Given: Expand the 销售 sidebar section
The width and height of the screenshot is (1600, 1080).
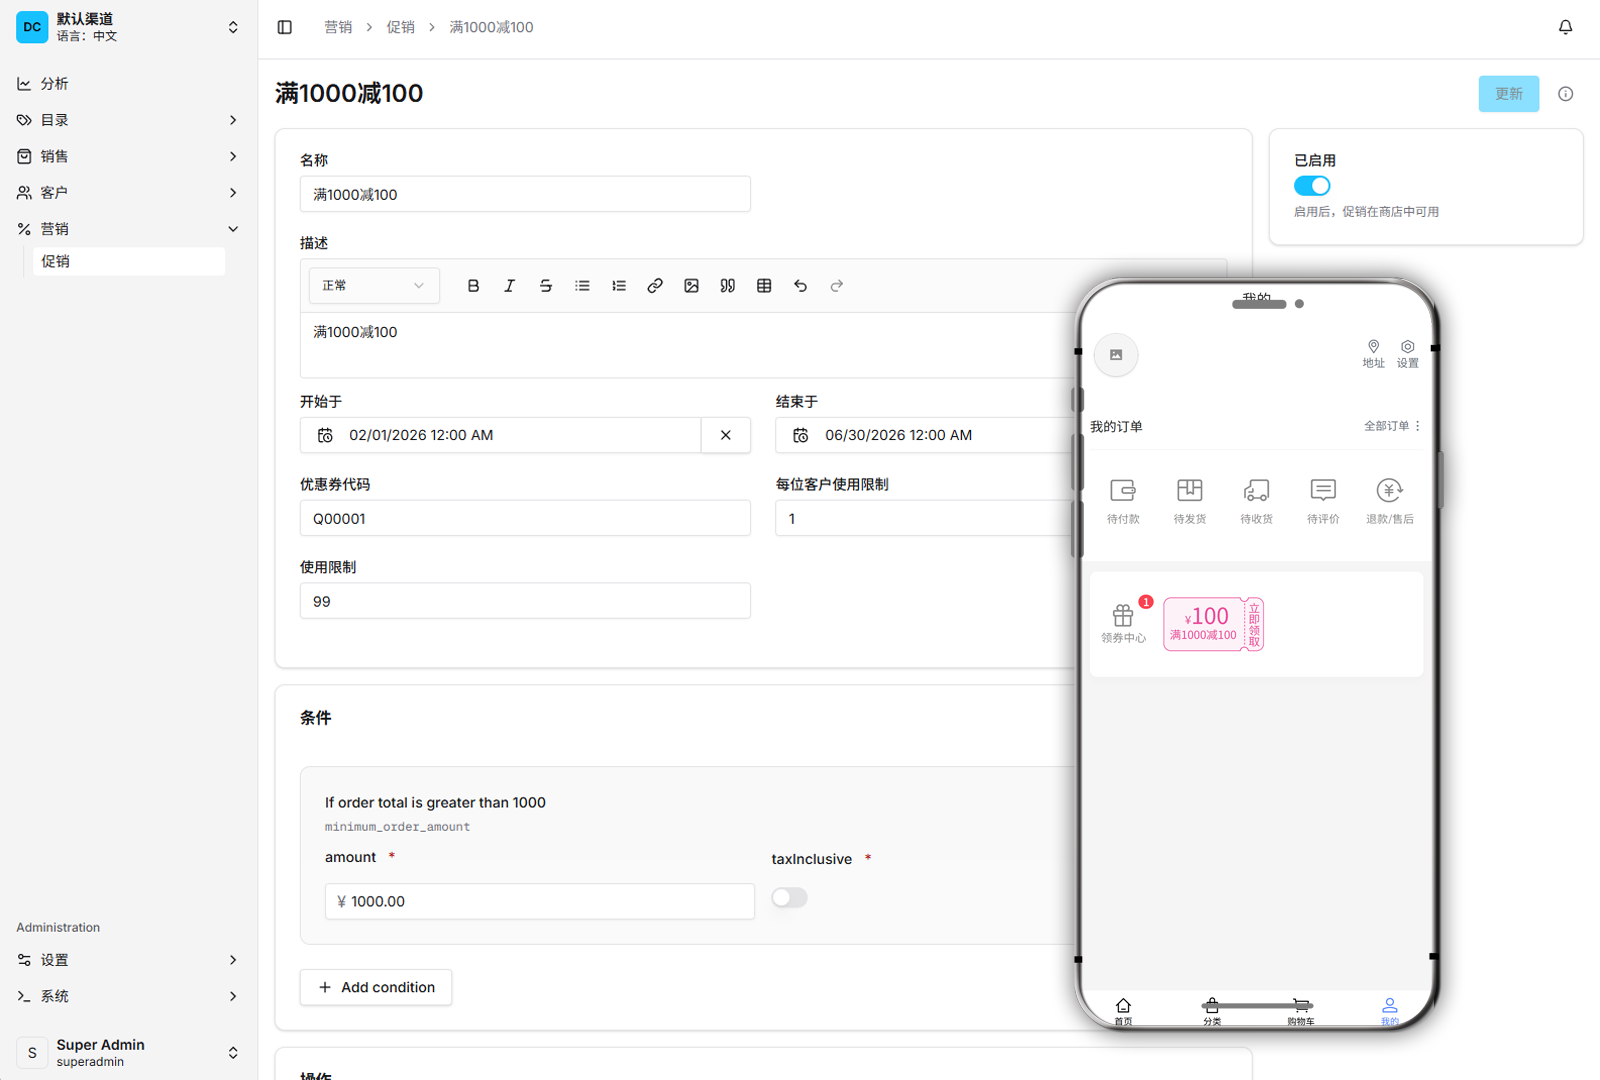Looking at the screenshot, I should [128, 156].
